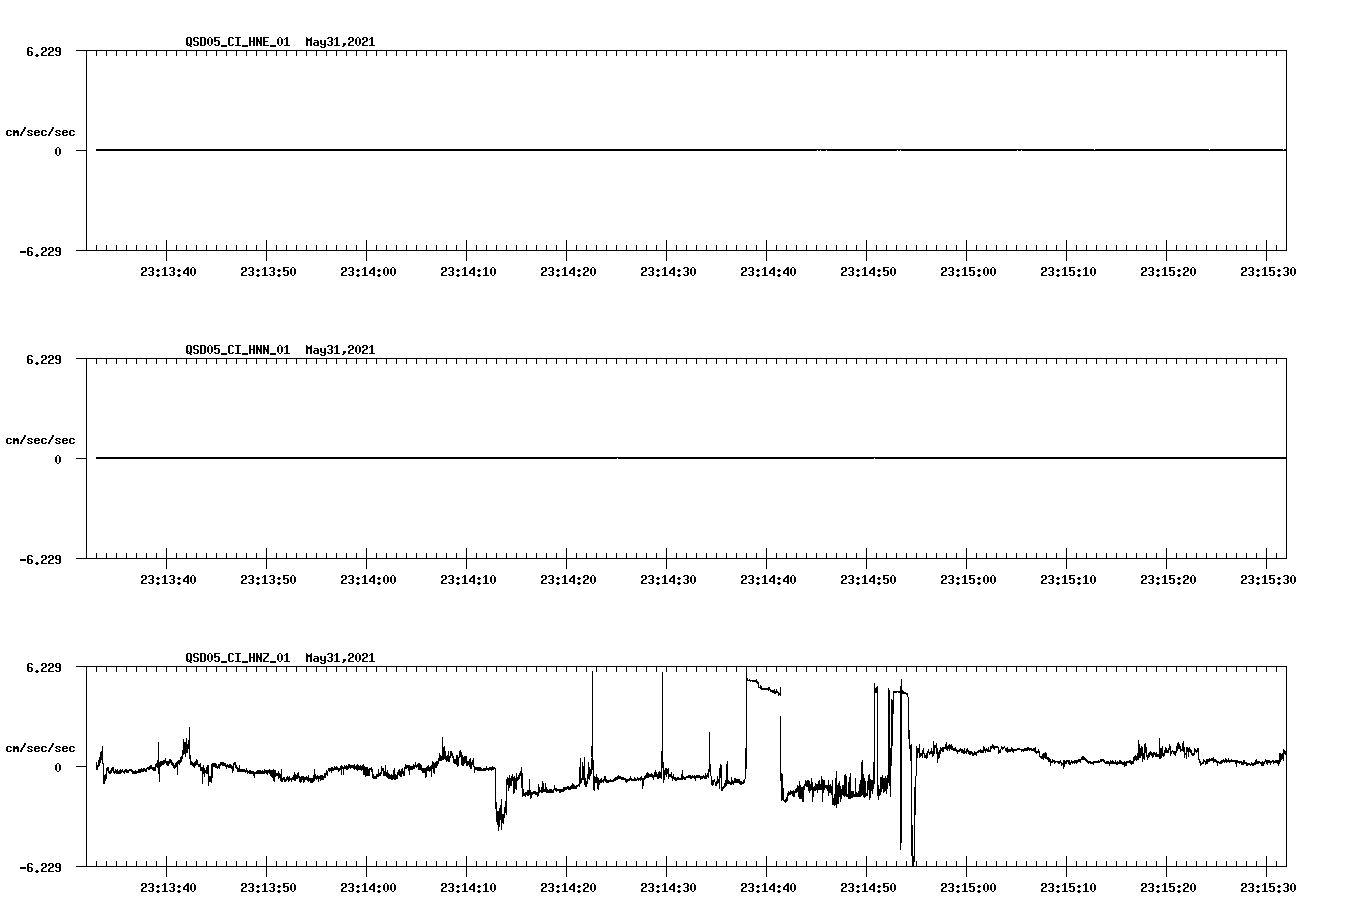This screenshot has height=924, width=1358.
Task: Click 23:13:40 time label under HNE chart
Action: [x=168, y=272]
